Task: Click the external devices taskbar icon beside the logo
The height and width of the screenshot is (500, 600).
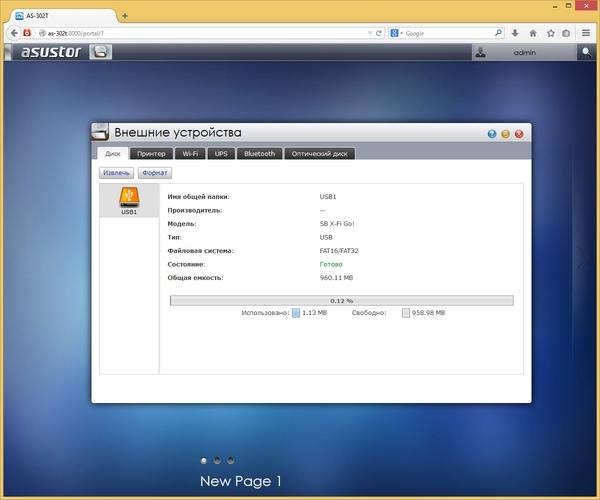Action: pyautogui.click(x=101, y=52)
